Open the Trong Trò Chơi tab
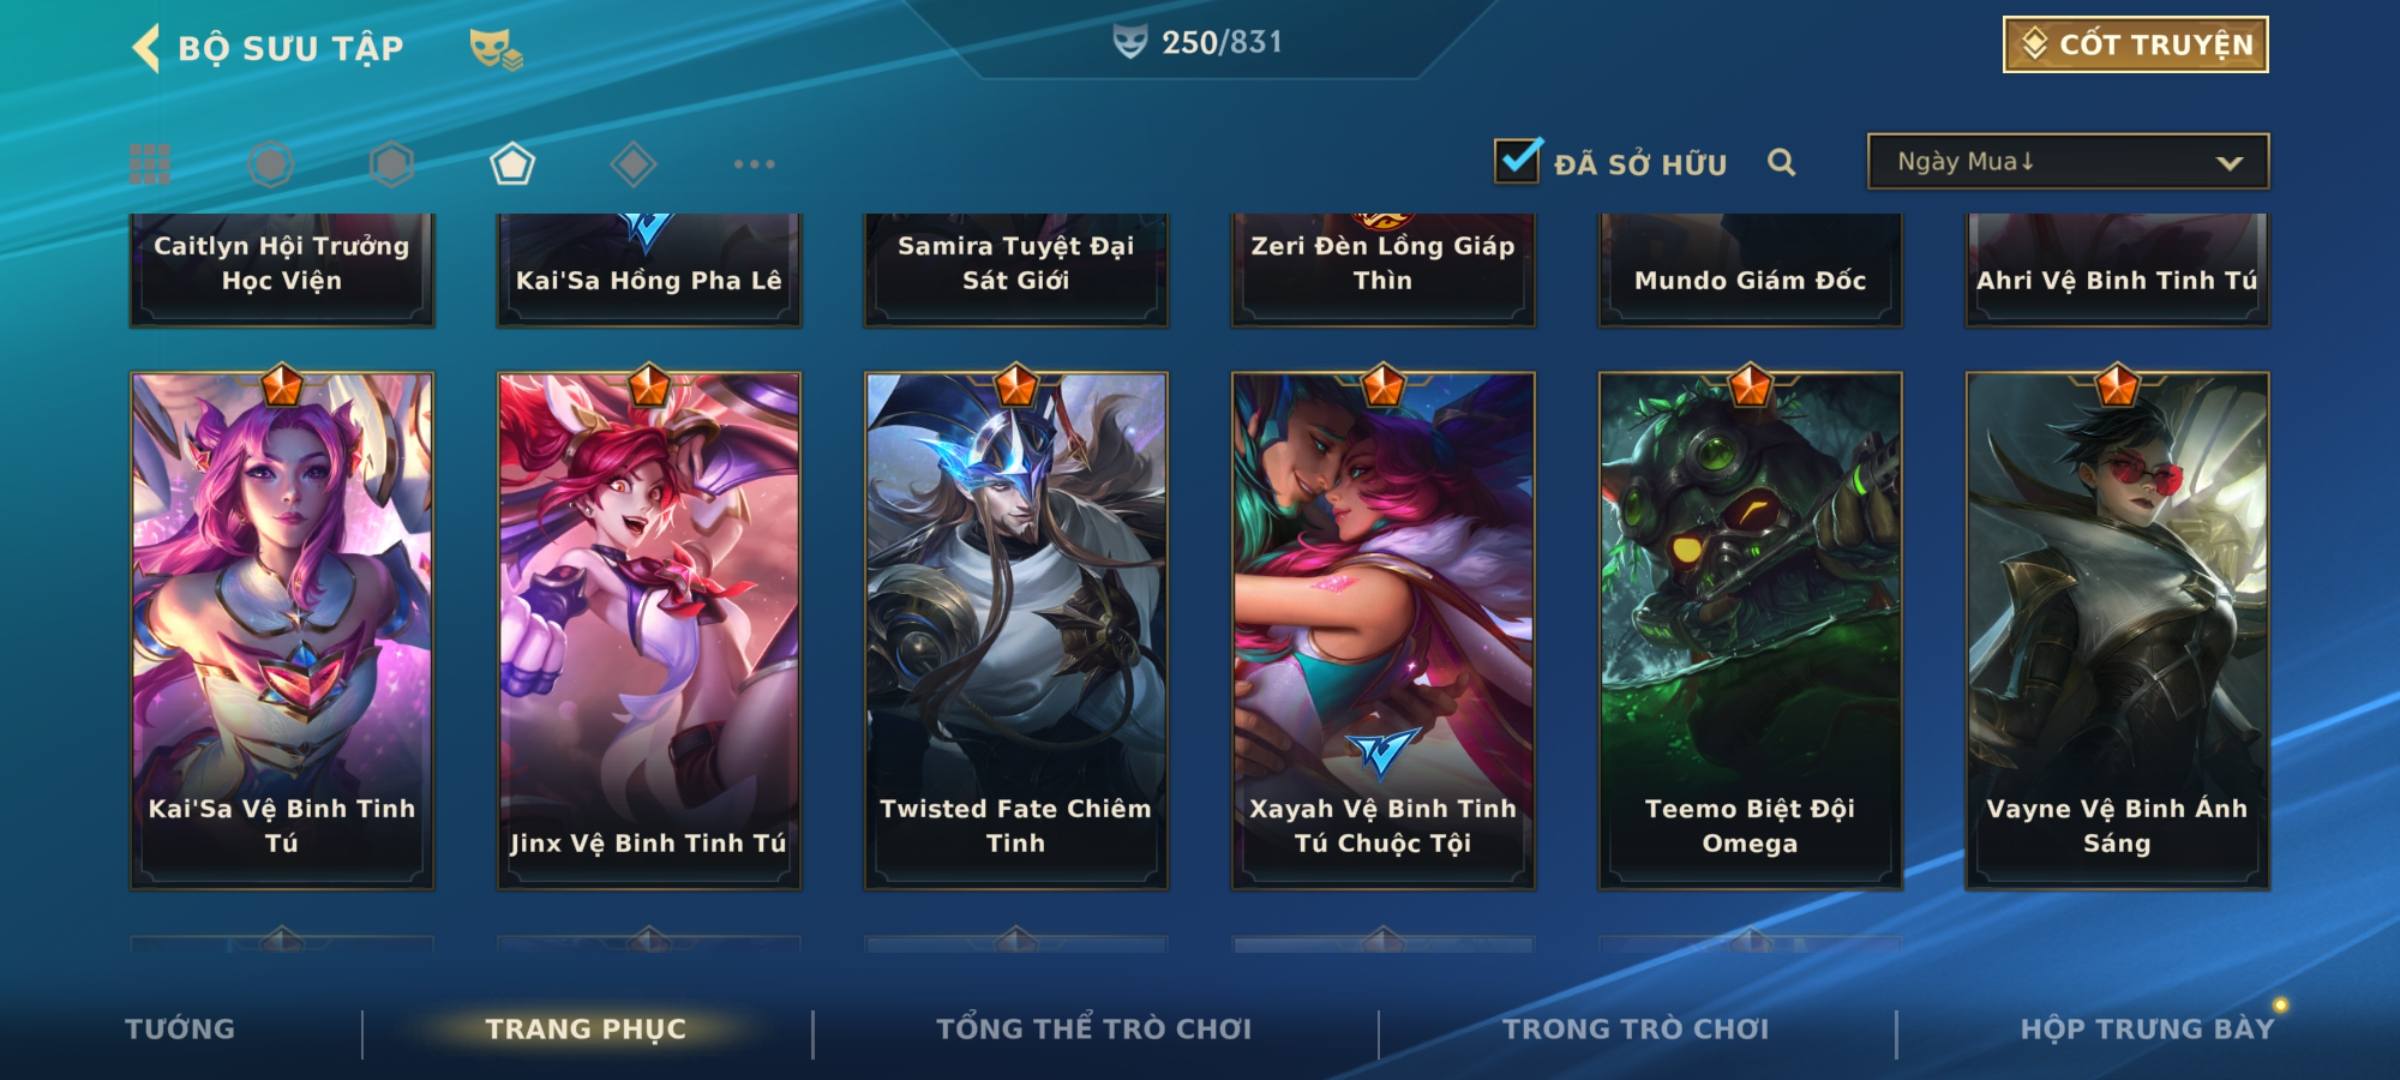The image size is (2400, 1080). point(1636,1029)
